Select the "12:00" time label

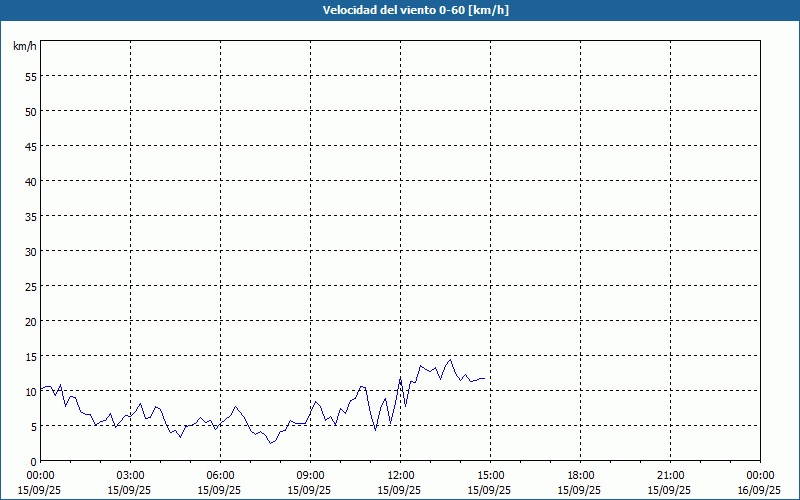[x=401, y=476]
